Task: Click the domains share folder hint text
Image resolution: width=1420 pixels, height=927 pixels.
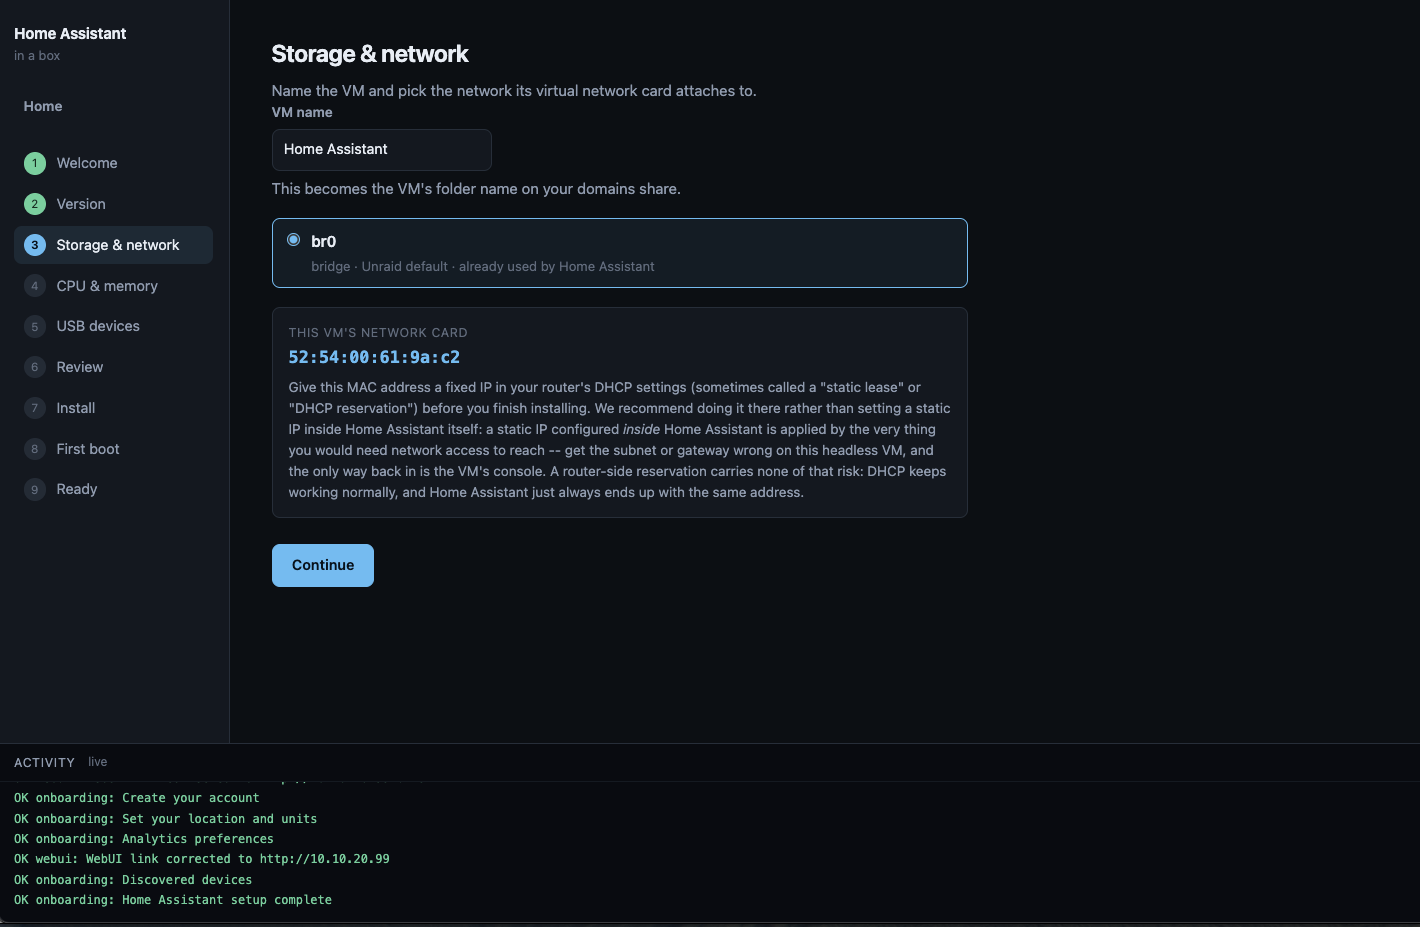Action: point(476,189)
